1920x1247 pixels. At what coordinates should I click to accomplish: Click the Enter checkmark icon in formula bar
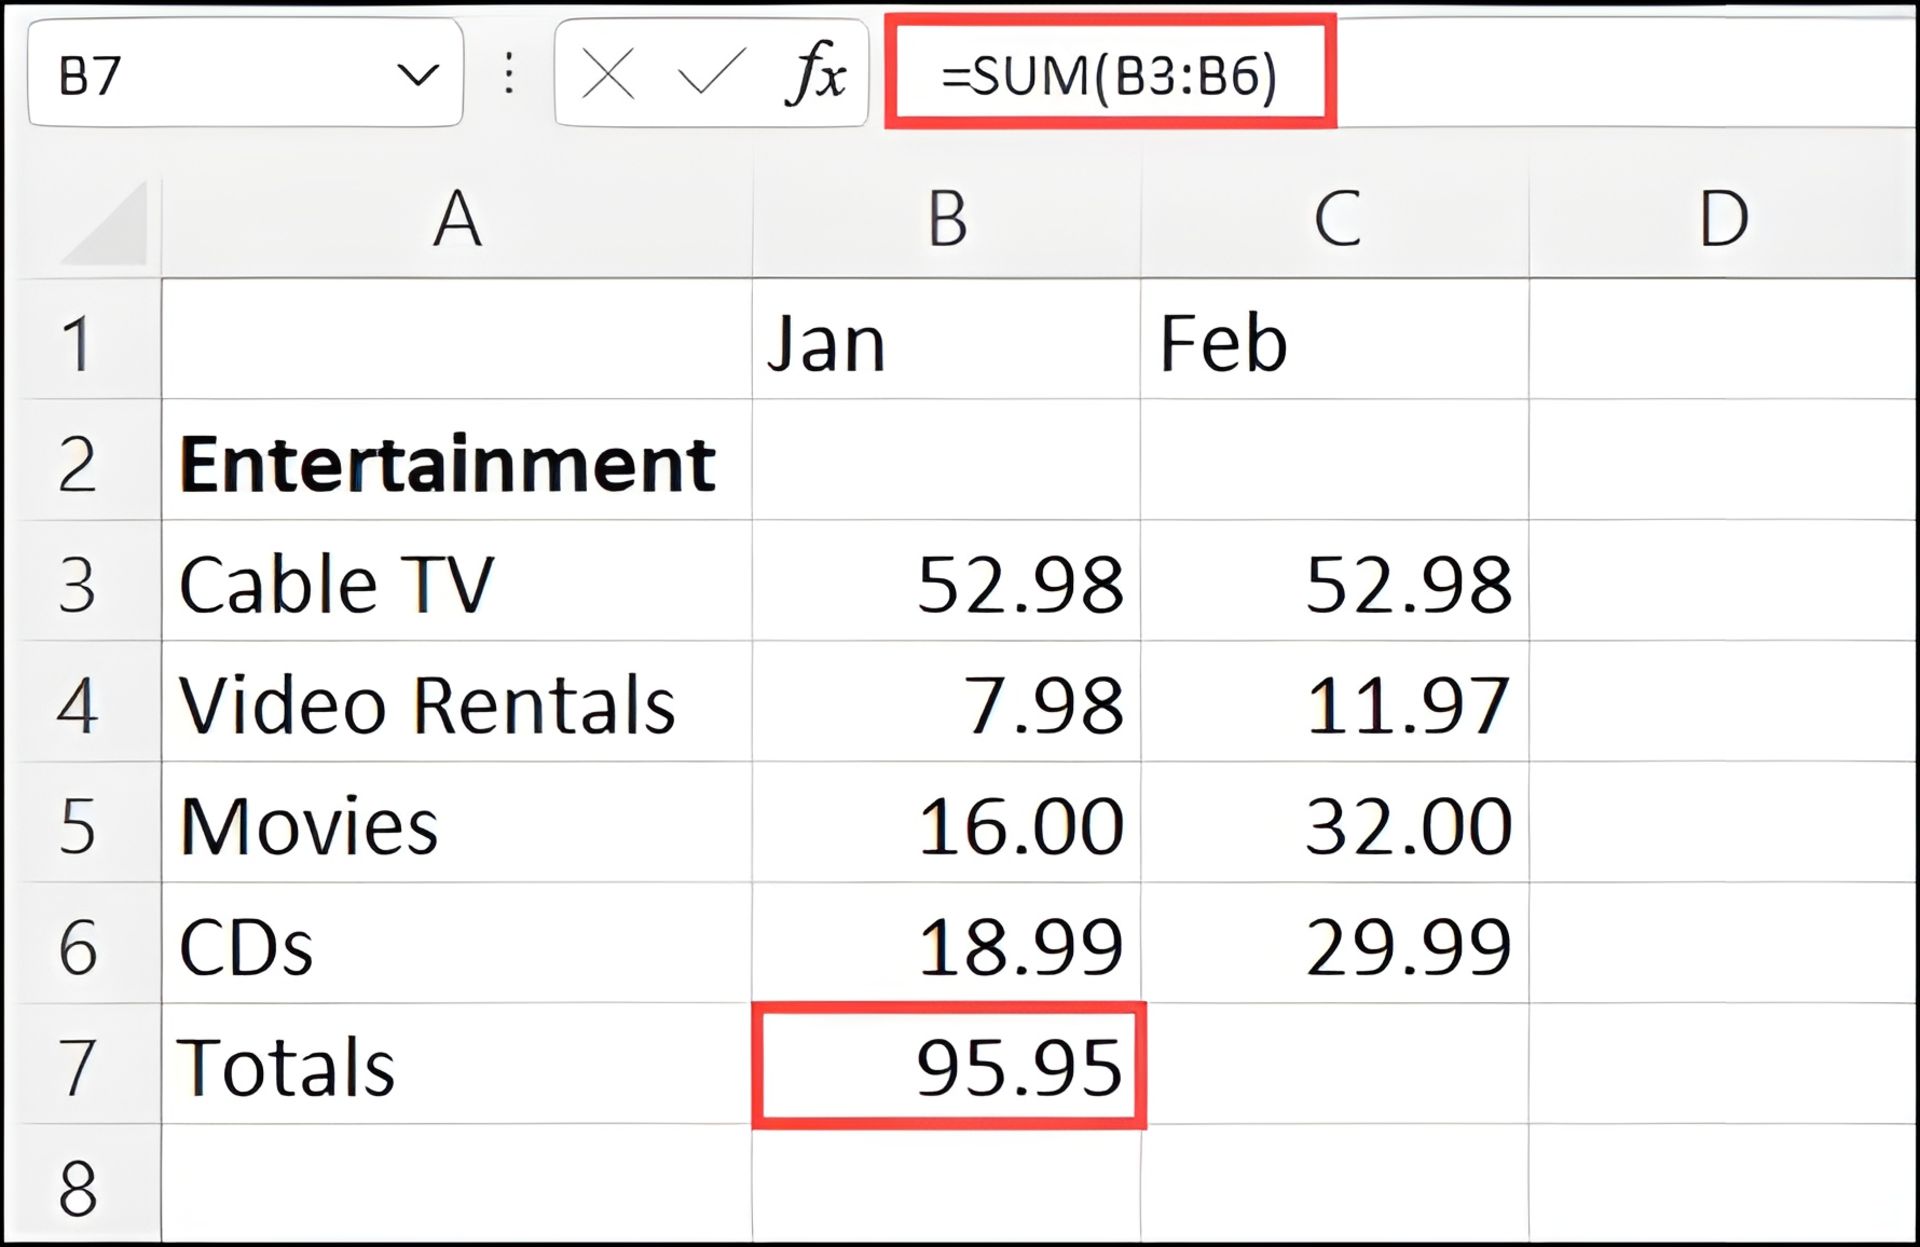(x=711, y=72)
